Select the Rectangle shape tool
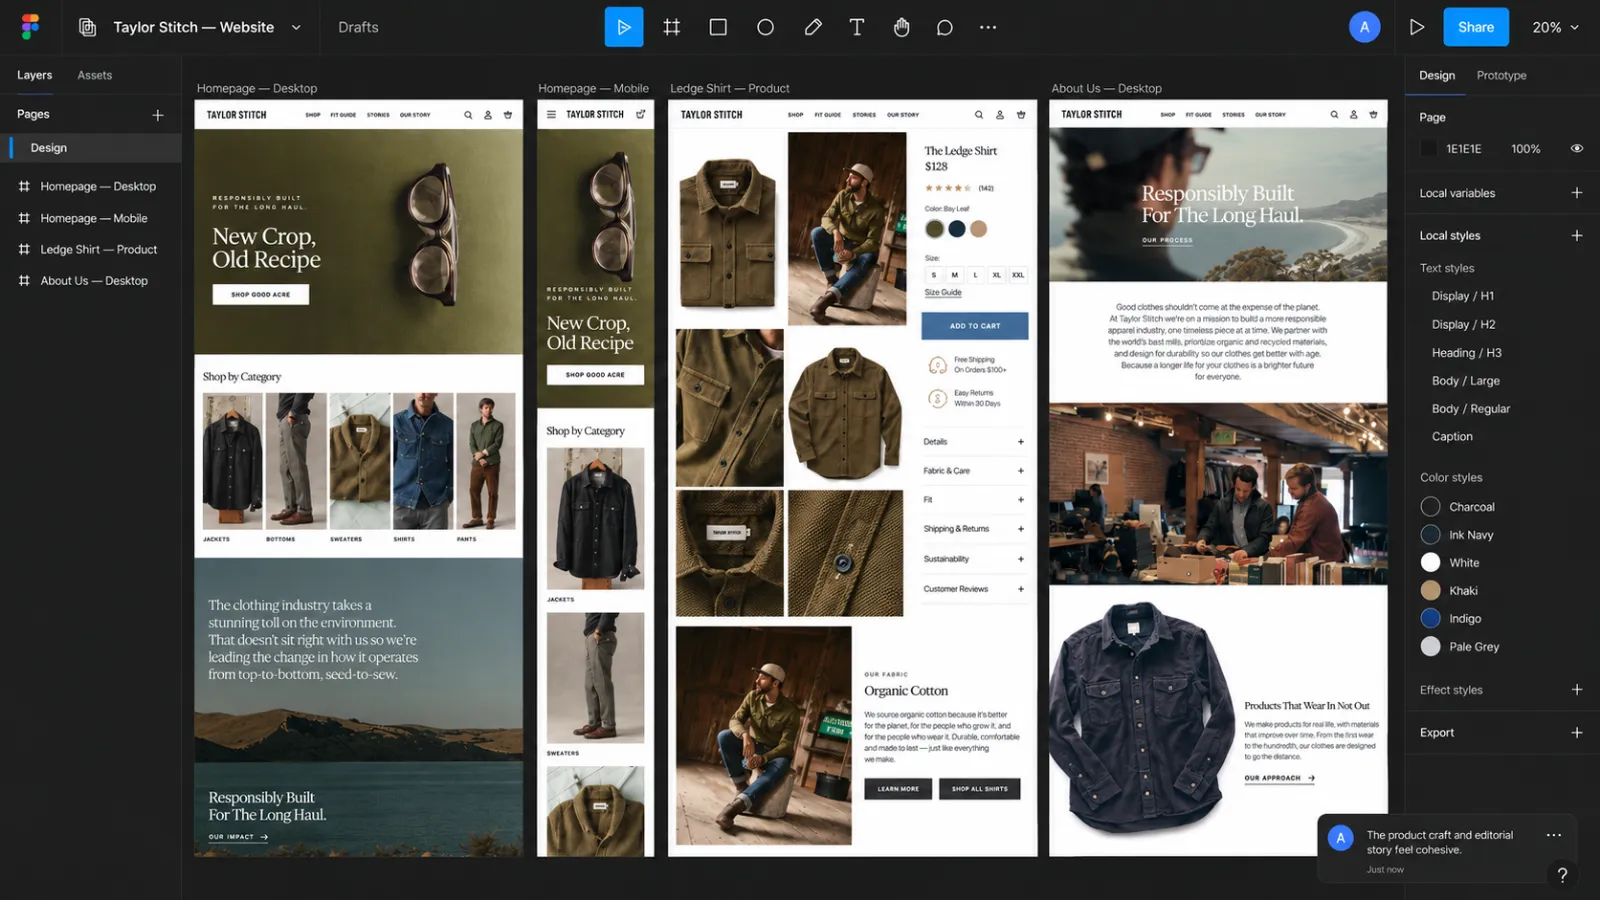Viewport: 1600px width, 900px height. pyautogui.click(x=718, y=27)
